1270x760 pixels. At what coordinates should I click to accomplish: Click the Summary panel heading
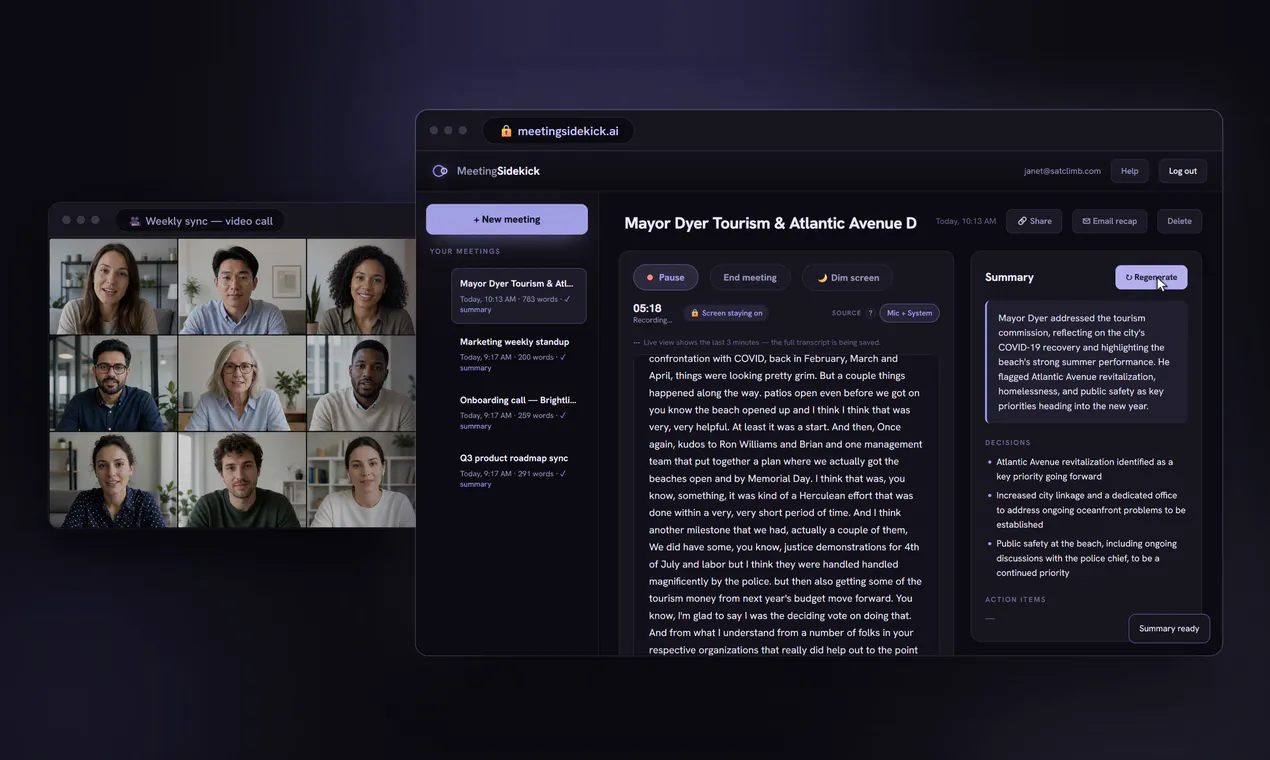pyautogui.click(x=1009, y=277)
